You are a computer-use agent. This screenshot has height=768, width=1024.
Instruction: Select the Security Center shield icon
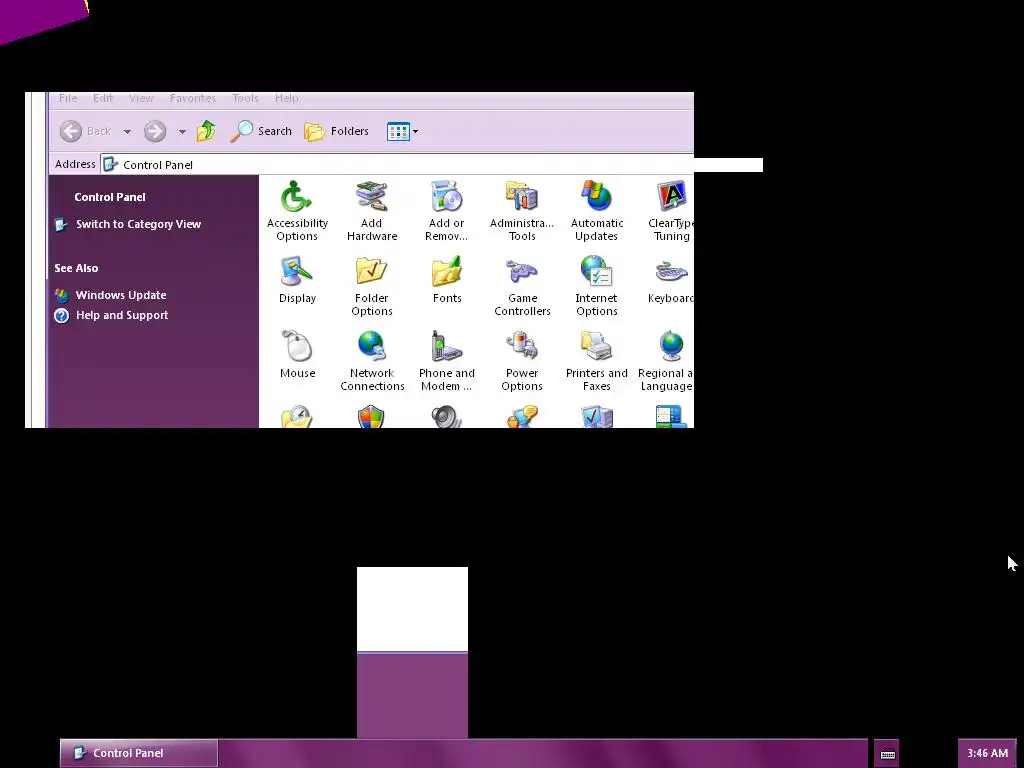coord(371,416)
